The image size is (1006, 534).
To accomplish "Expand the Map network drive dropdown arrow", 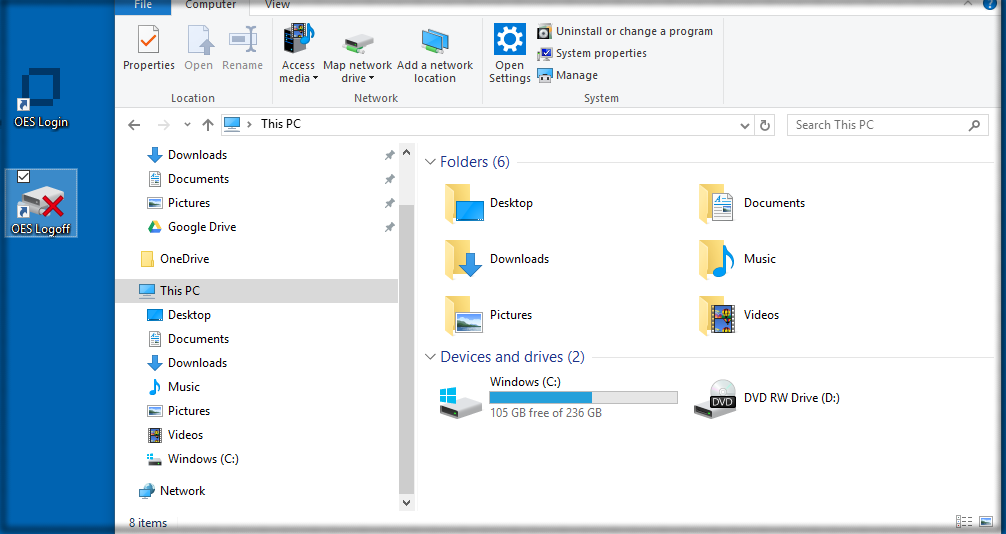I will click(371, 79).
